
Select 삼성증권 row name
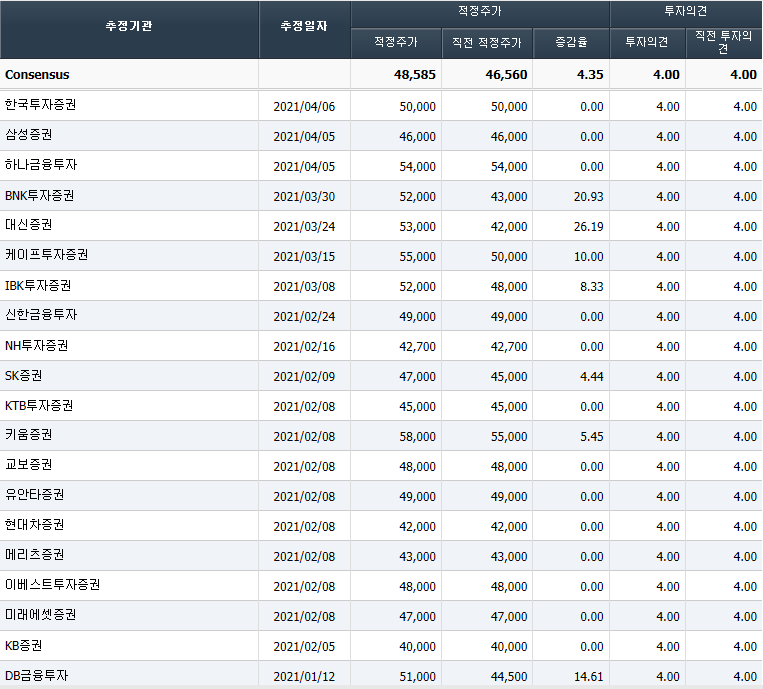tap(29, 135)
